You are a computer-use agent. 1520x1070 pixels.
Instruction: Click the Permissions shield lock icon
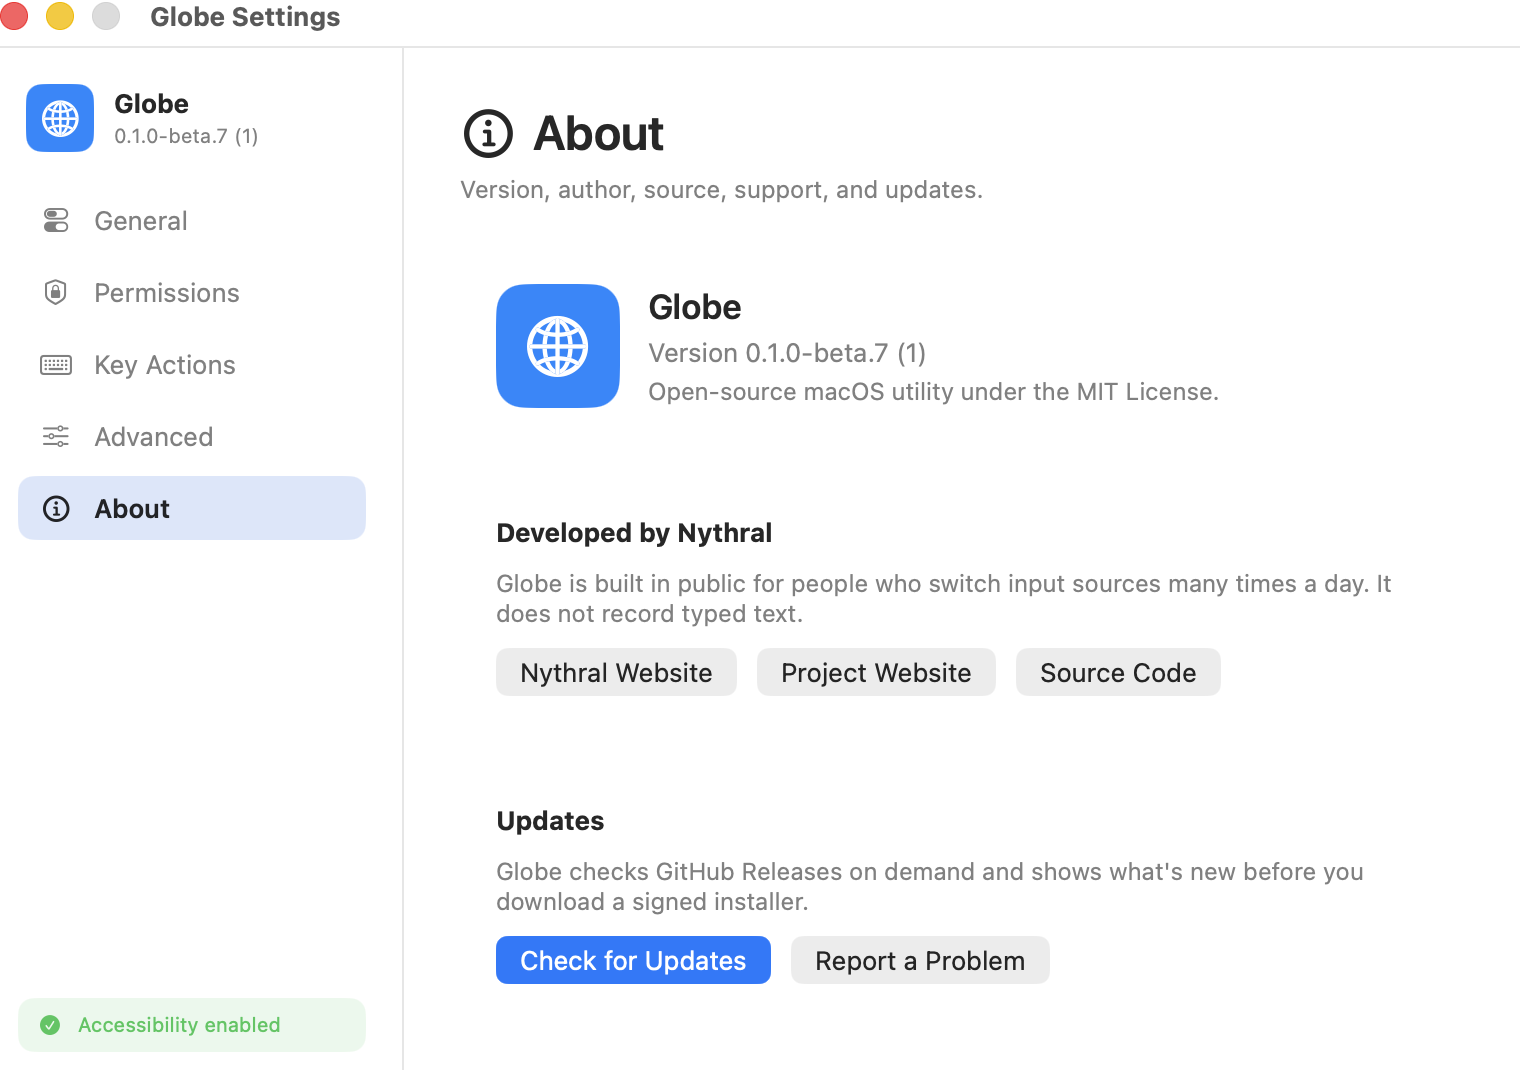tap(56, 292)
